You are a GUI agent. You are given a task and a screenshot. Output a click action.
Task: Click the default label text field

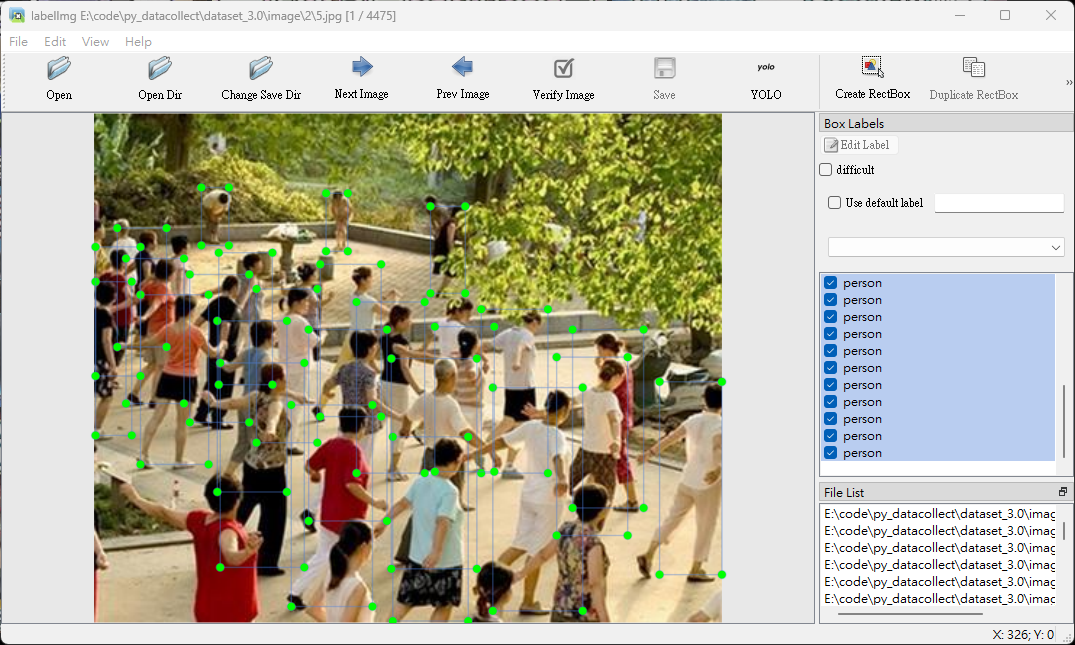pos(998,203)
